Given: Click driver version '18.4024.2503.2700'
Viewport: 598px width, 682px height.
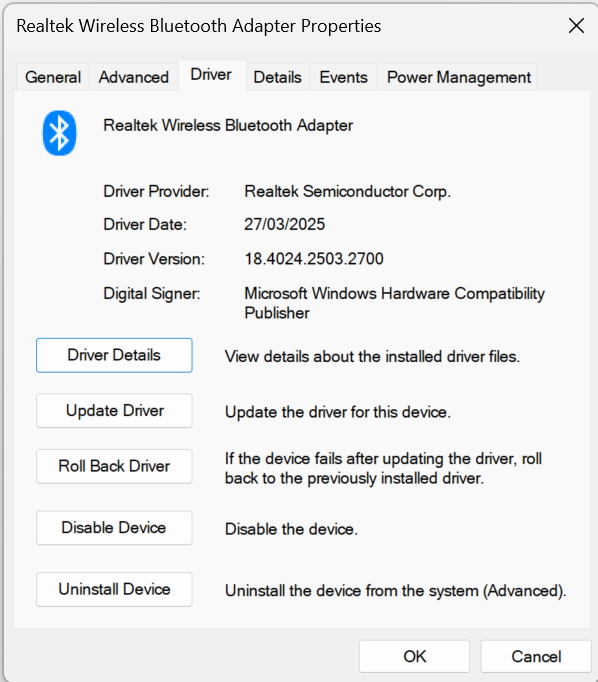Looking at the screenshot, I should (x=314, y=259).
